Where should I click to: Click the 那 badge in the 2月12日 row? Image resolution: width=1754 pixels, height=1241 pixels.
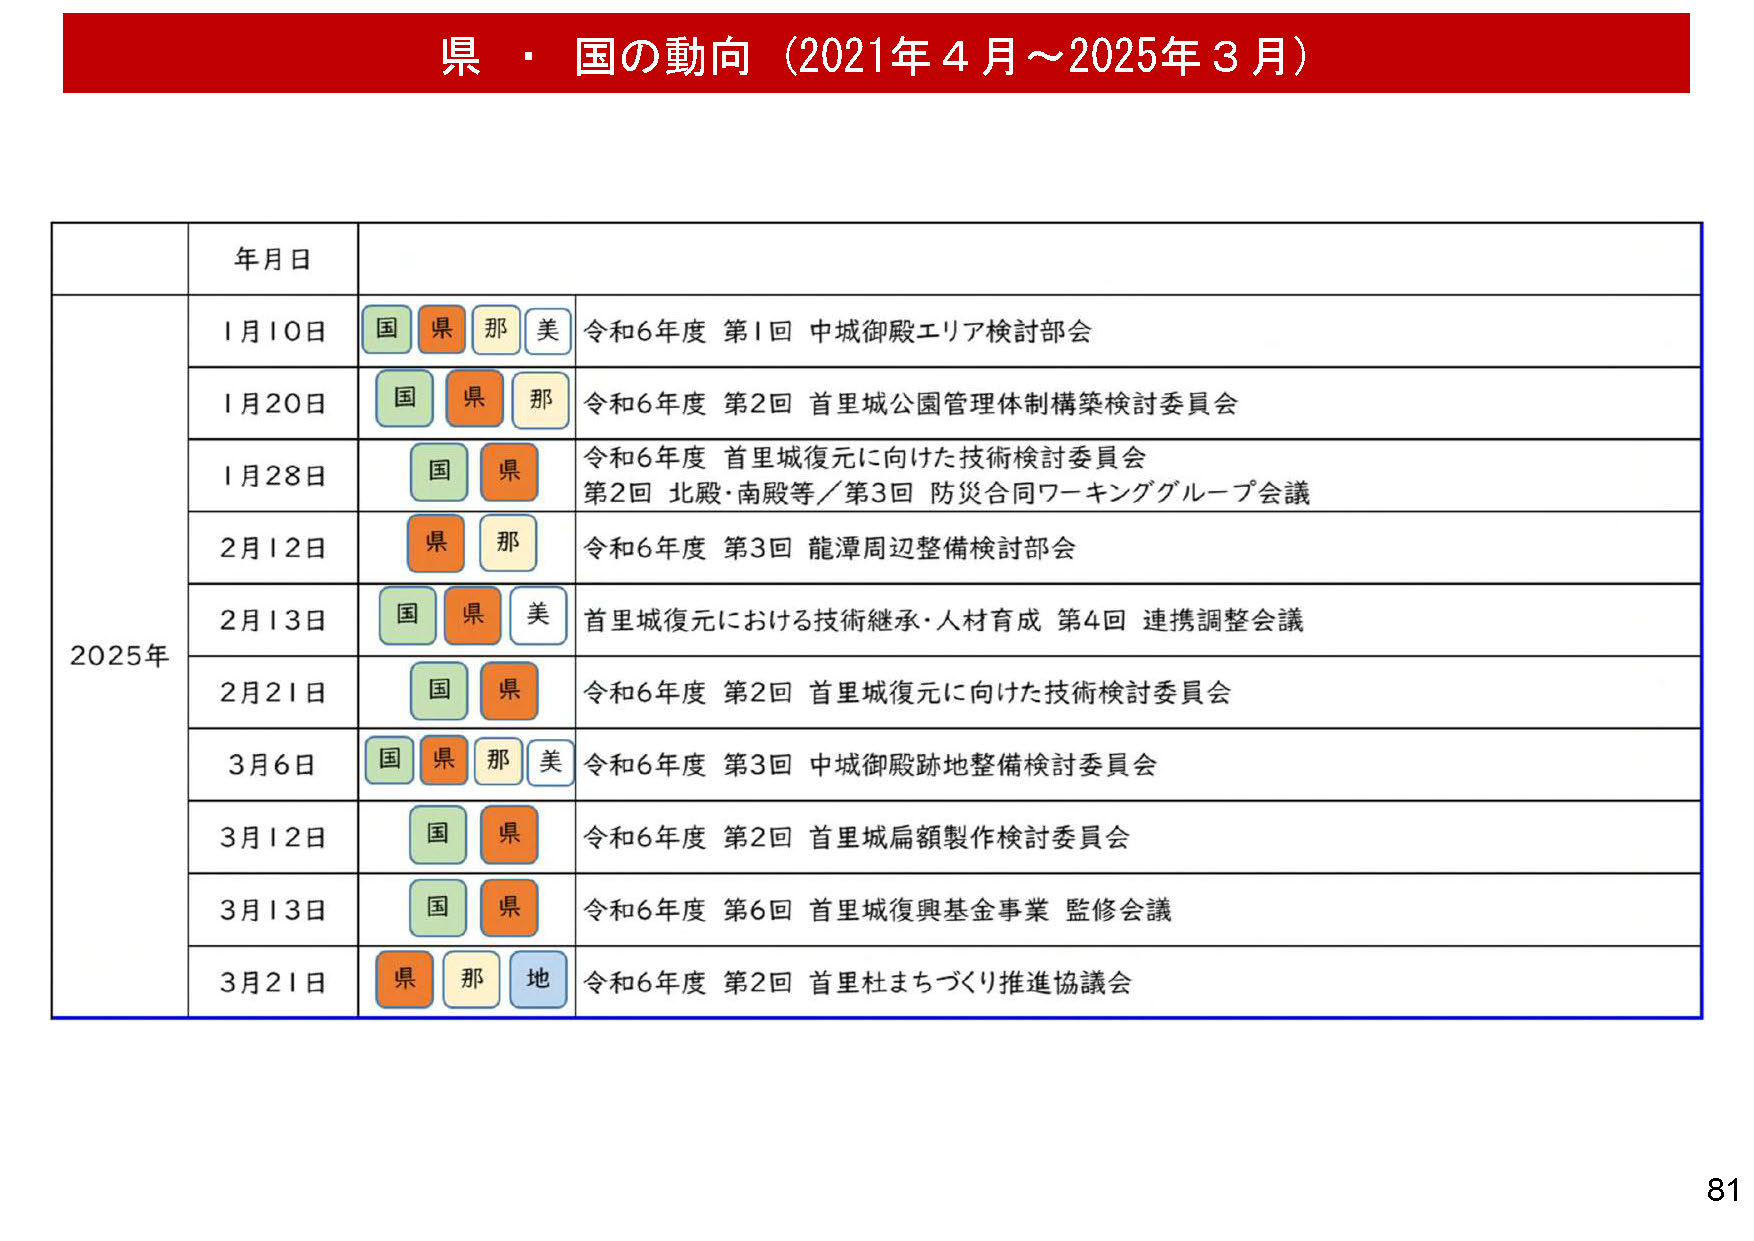[508, 543]
